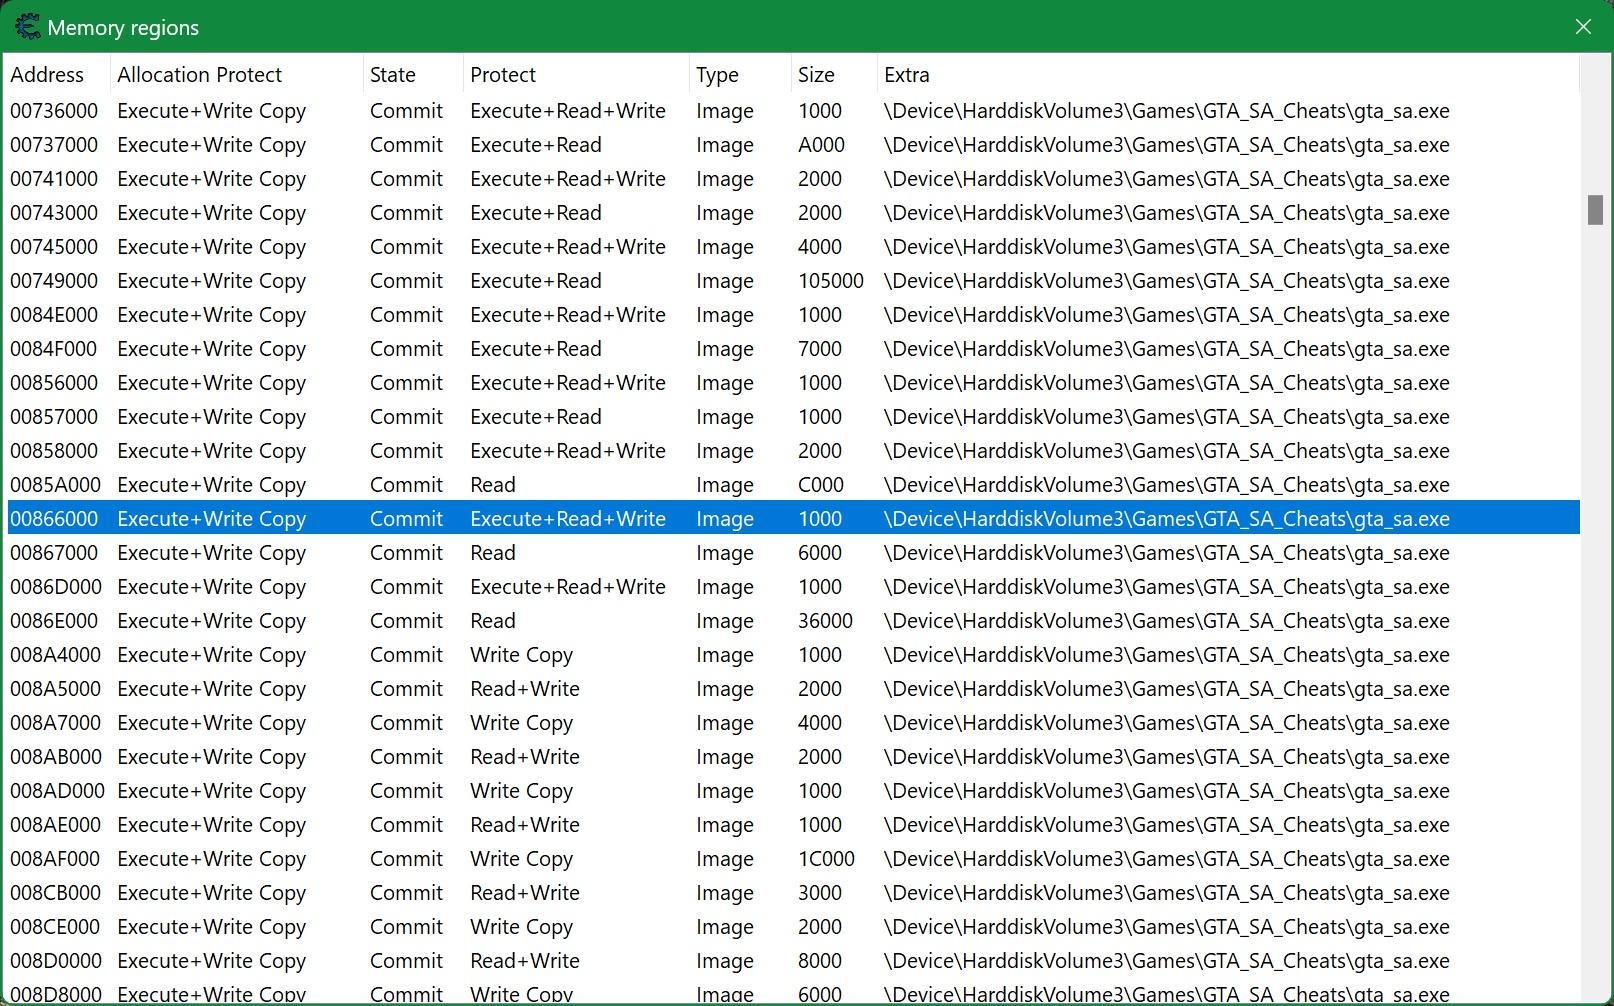Select the row with address 0084F000
The height and width of the screenshot is (1006, 1614).
[x=794, y=349]
